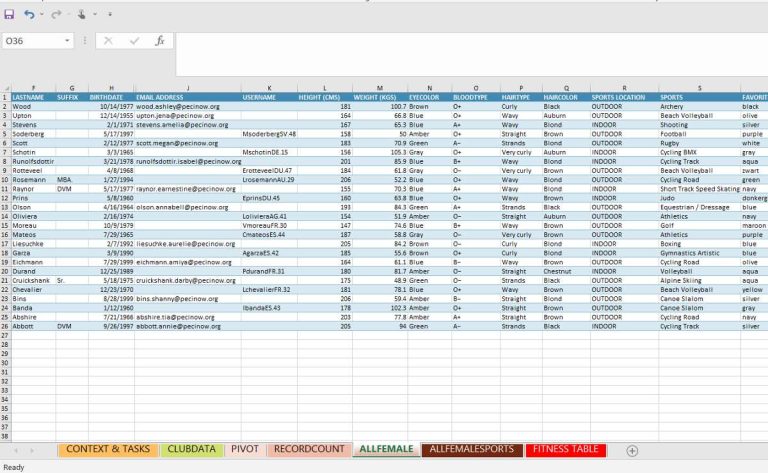Click the Undo arrow icon
Screen dimensions: 768x473
(28, 15)
